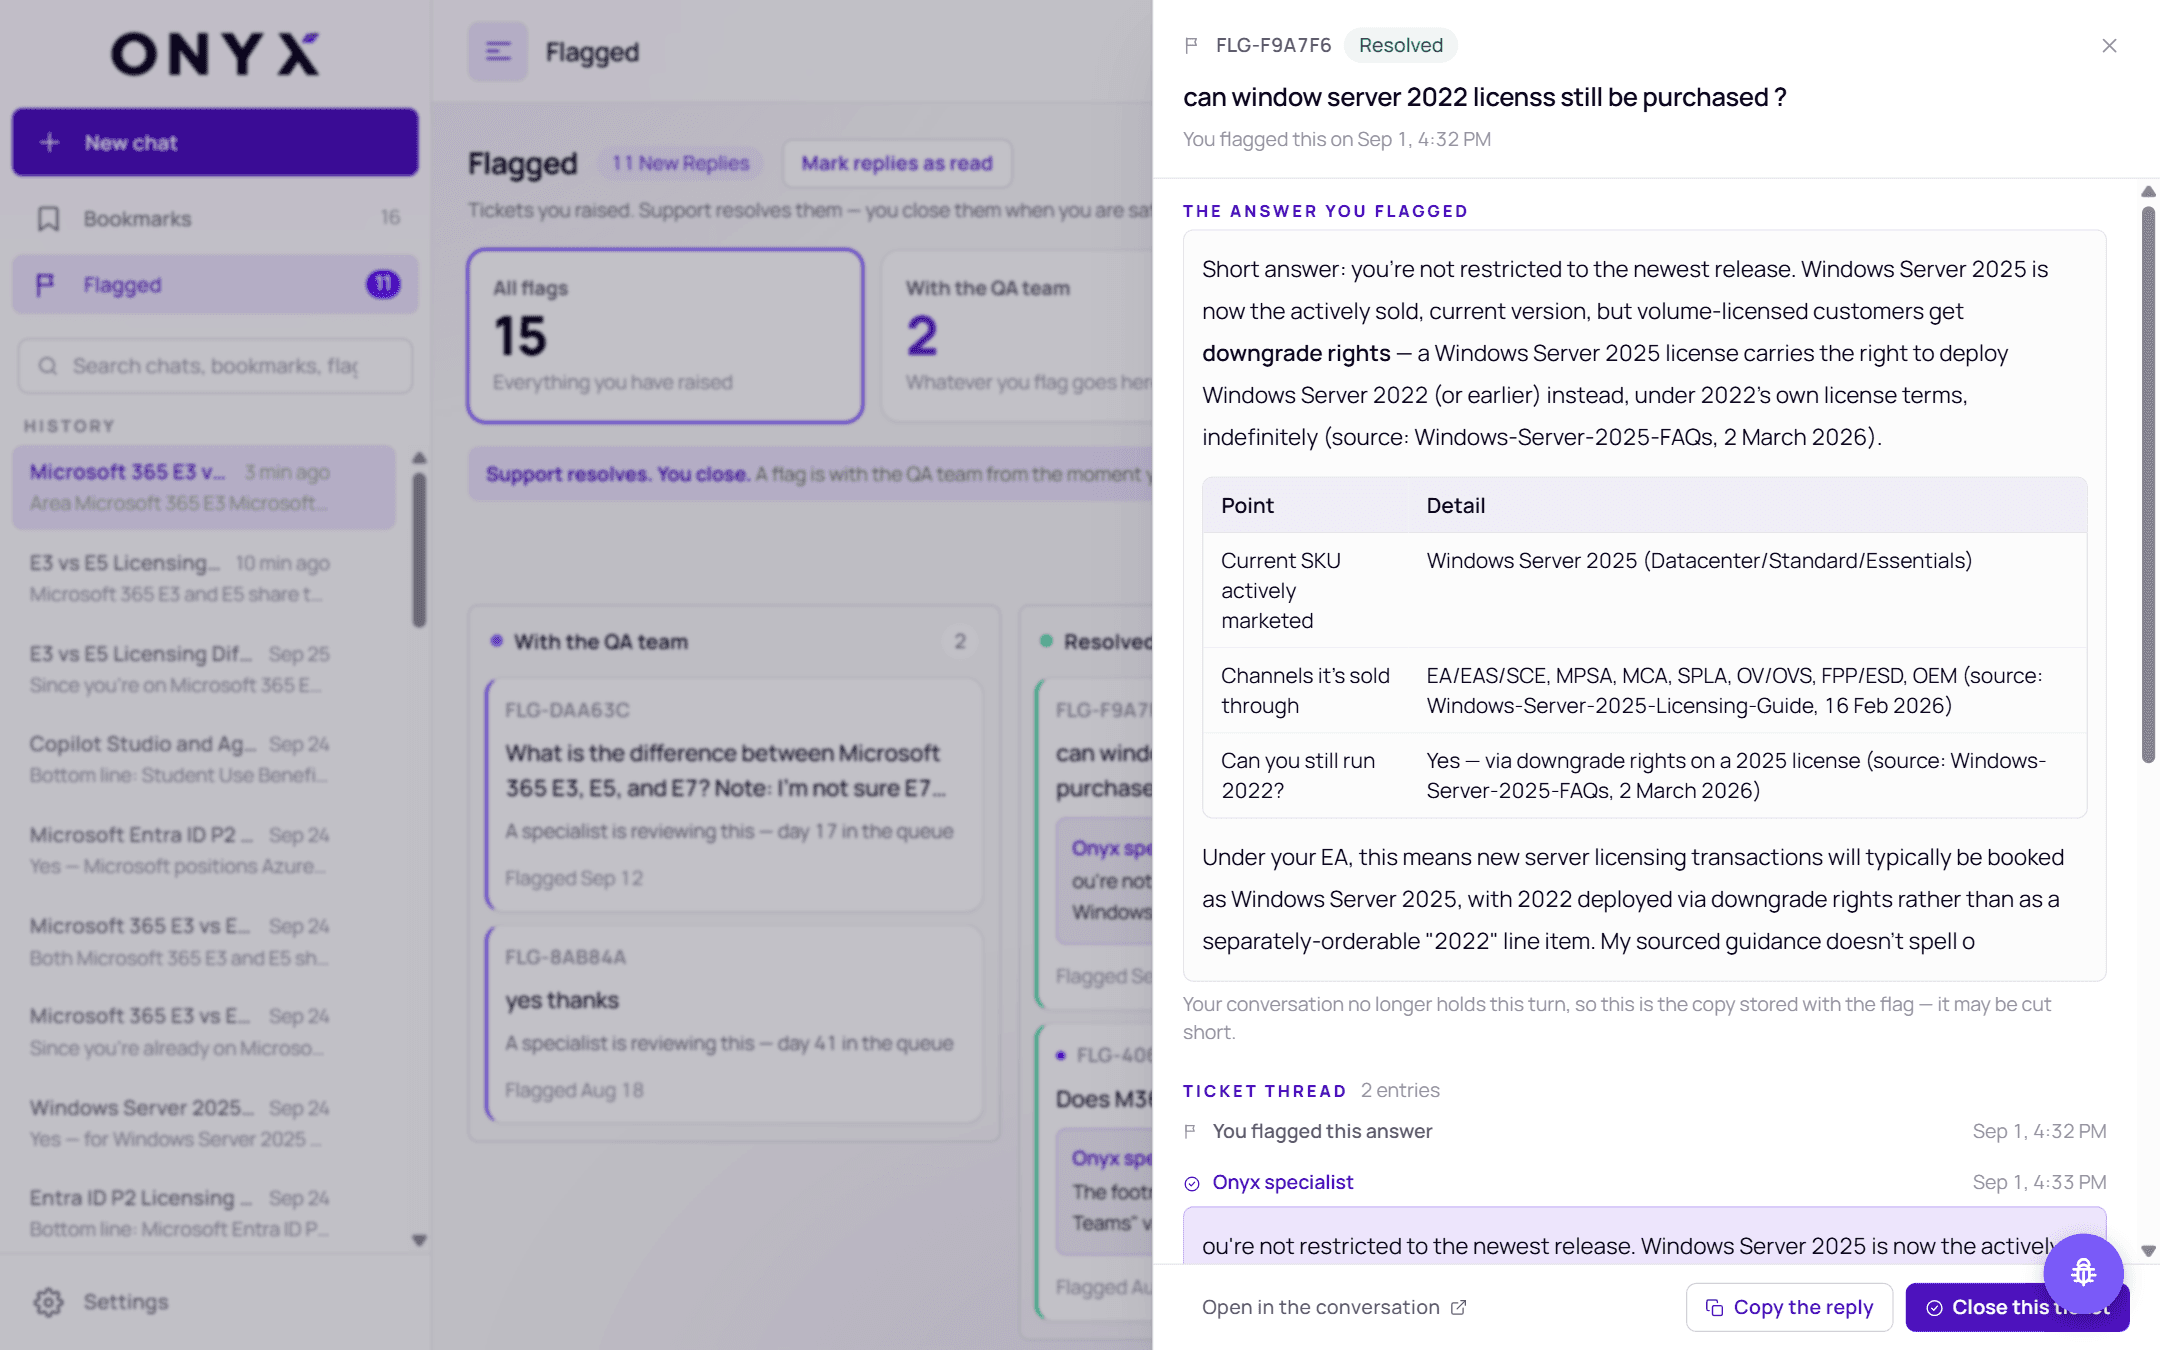Open in the conversation link

(1334, 1307)
